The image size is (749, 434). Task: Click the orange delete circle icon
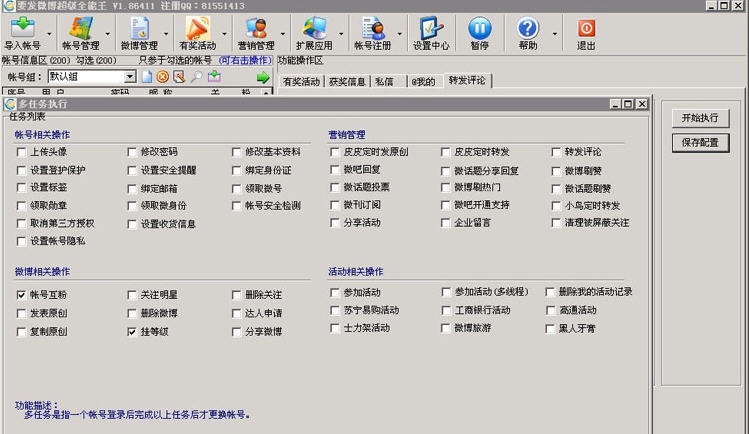[163, 77]
